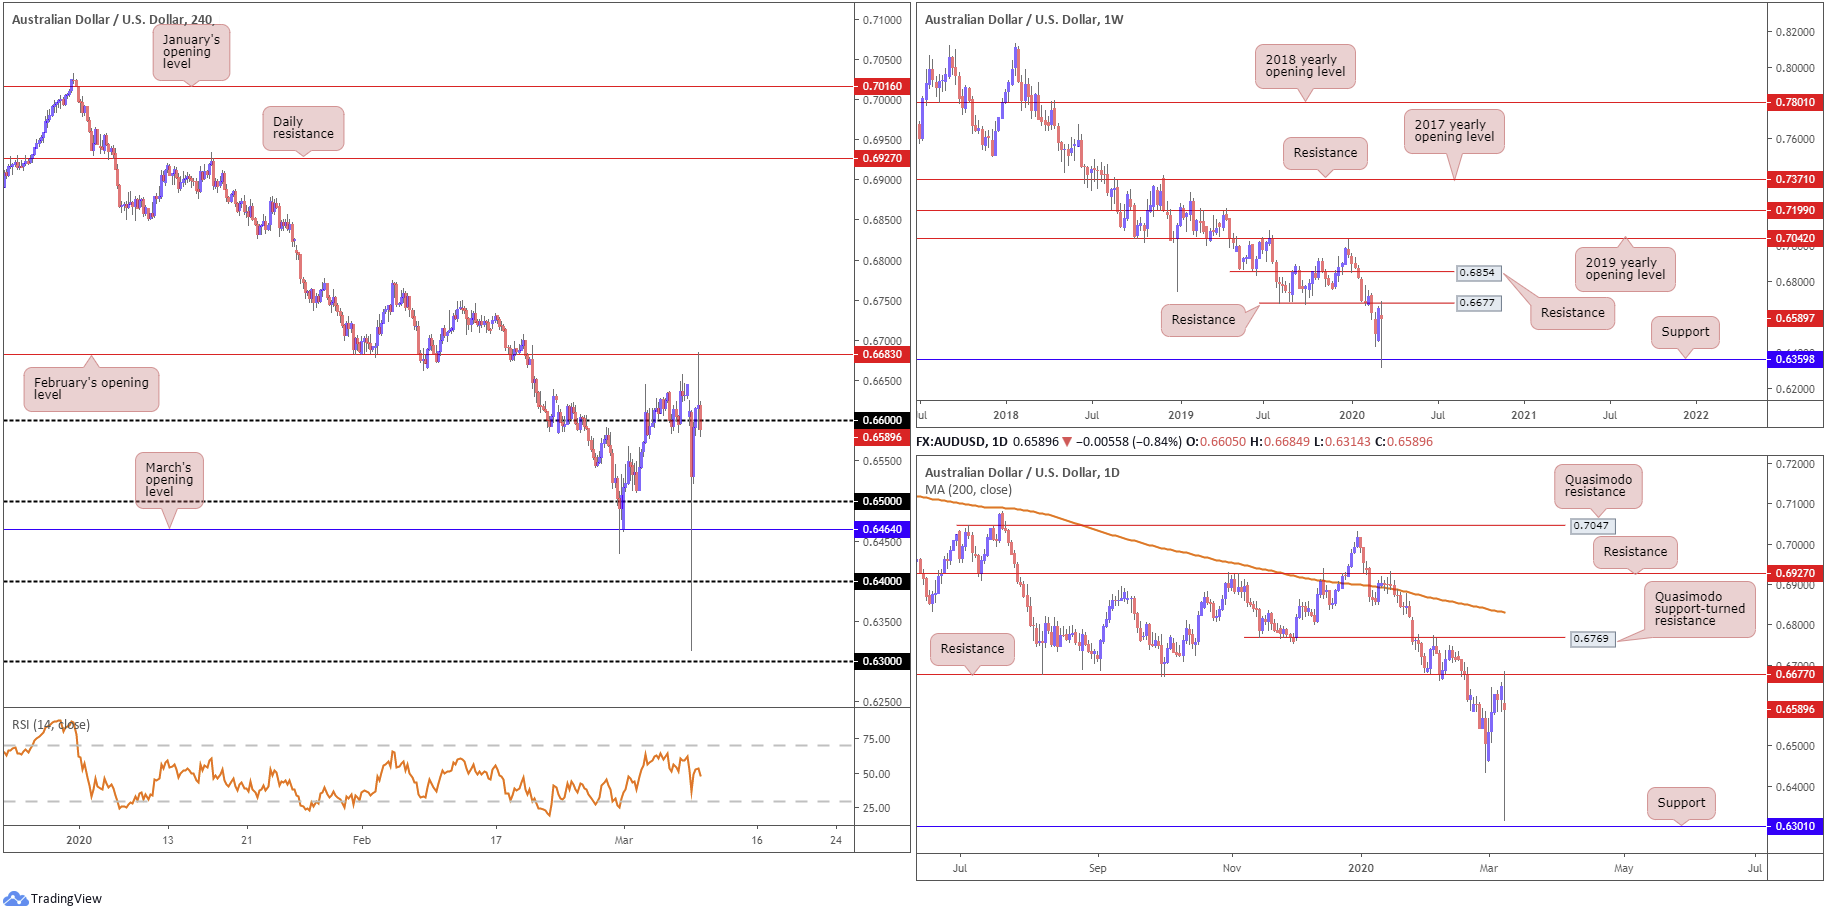Click the Quasimodo resistance callout
Image resolution: width=1825 pixels, height=909 pixels.
tap(1597, 486)
